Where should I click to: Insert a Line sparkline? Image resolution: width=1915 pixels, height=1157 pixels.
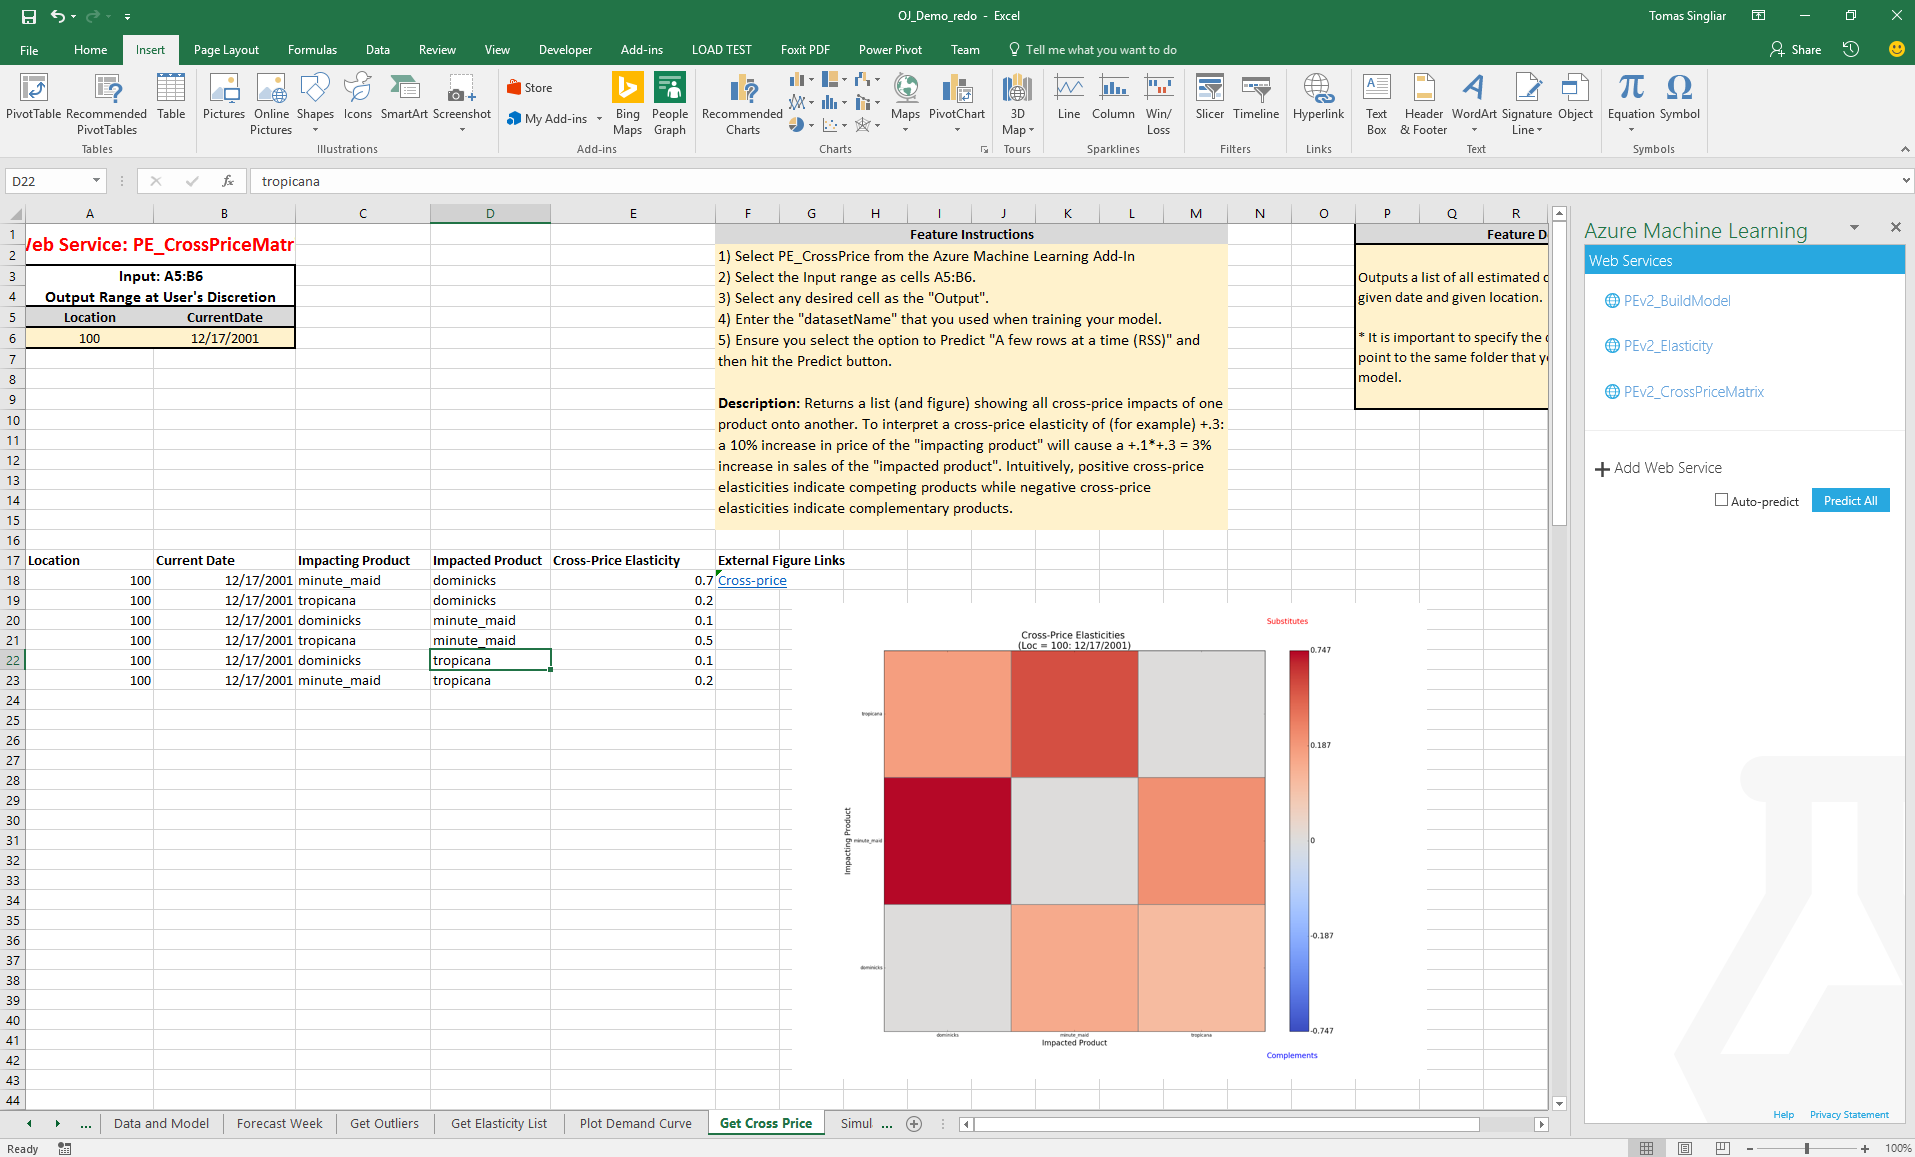[1069, 97]
